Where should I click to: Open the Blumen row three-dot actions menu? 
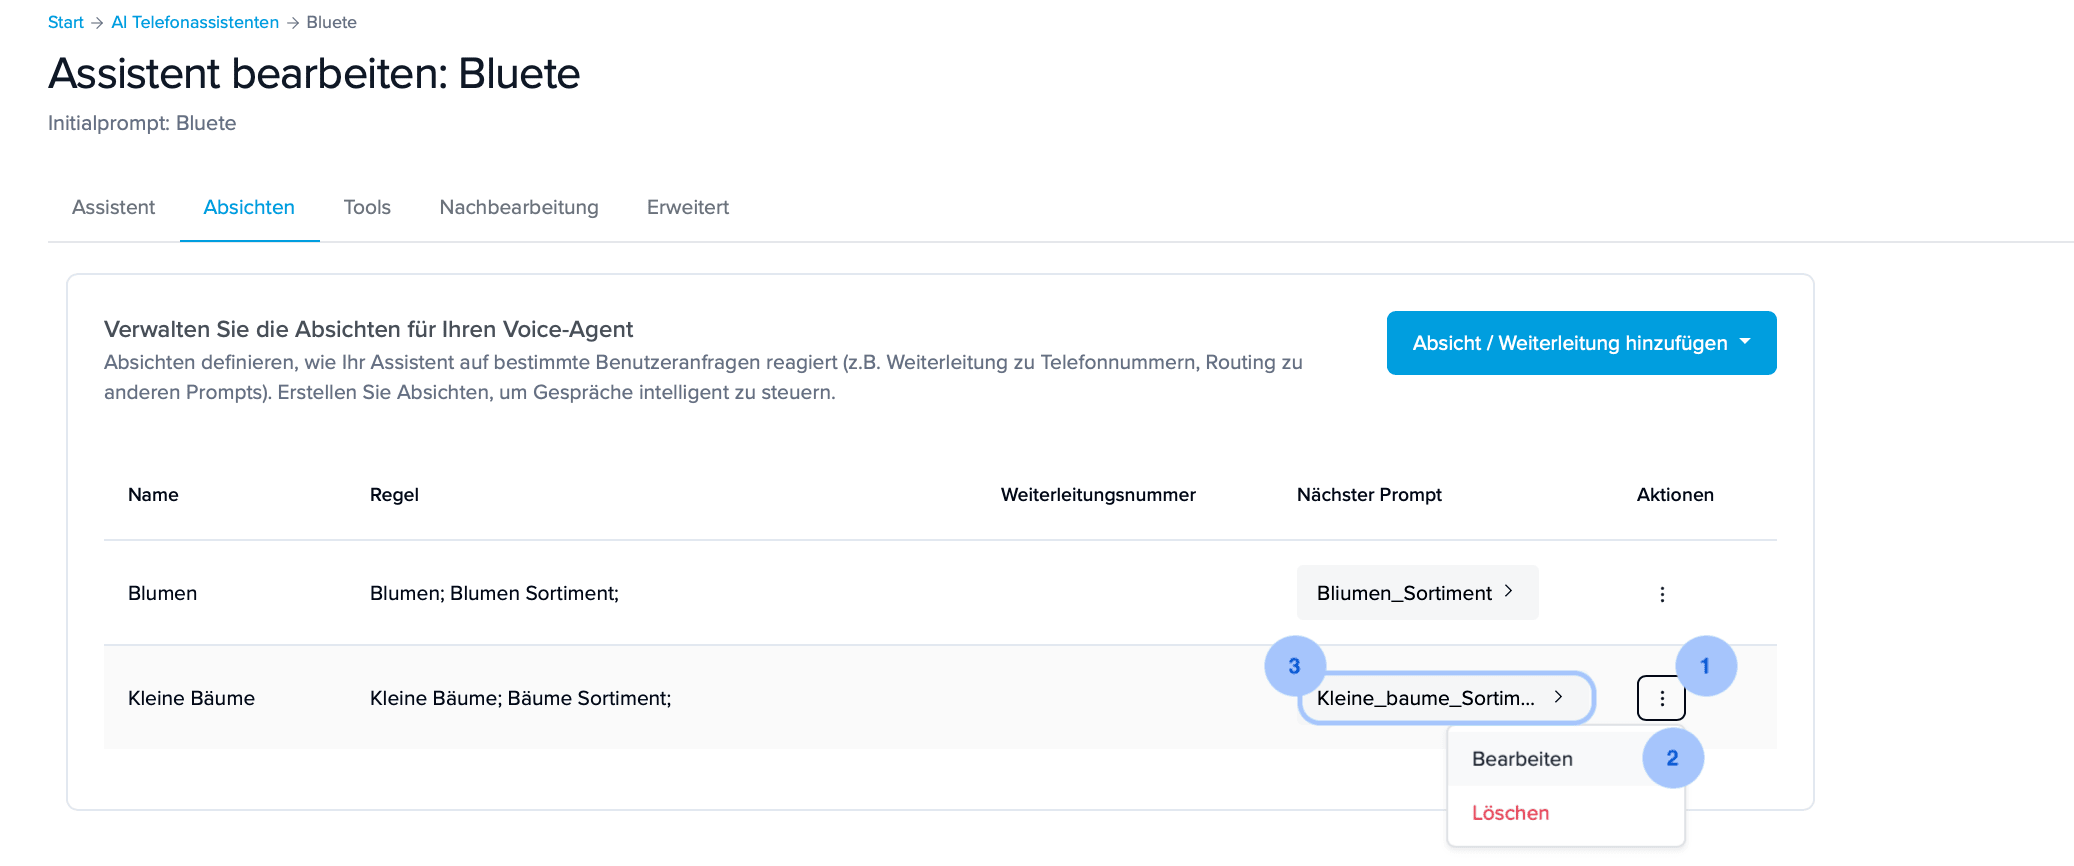coord(1662,594)
